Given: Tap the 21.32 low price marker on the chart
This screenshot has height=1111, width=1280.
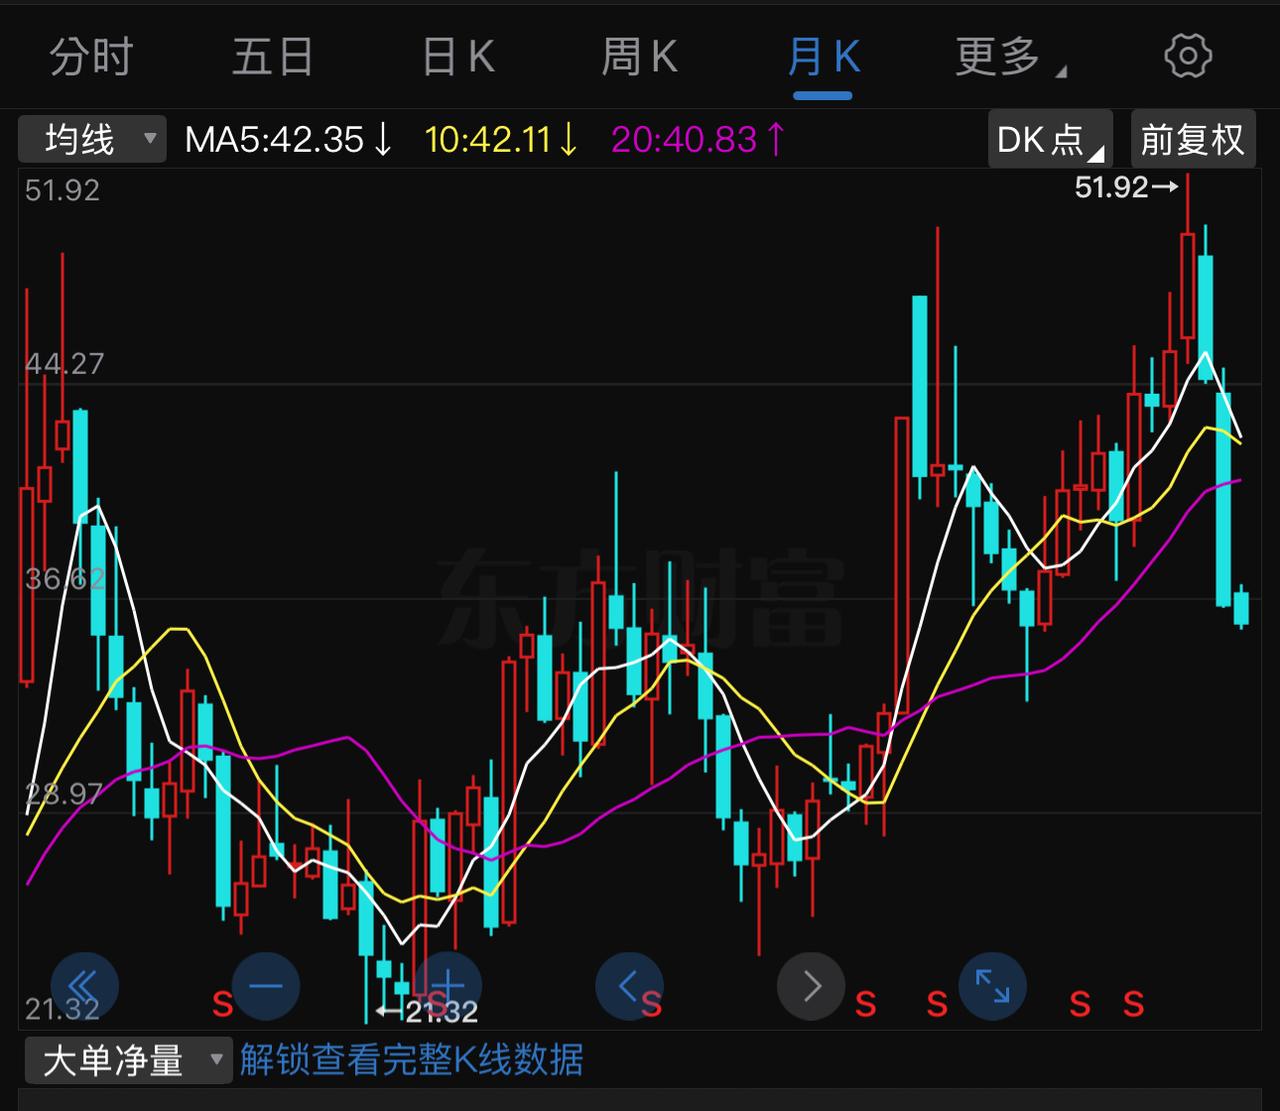Looking at the screenshot, I should (427, 1012).
